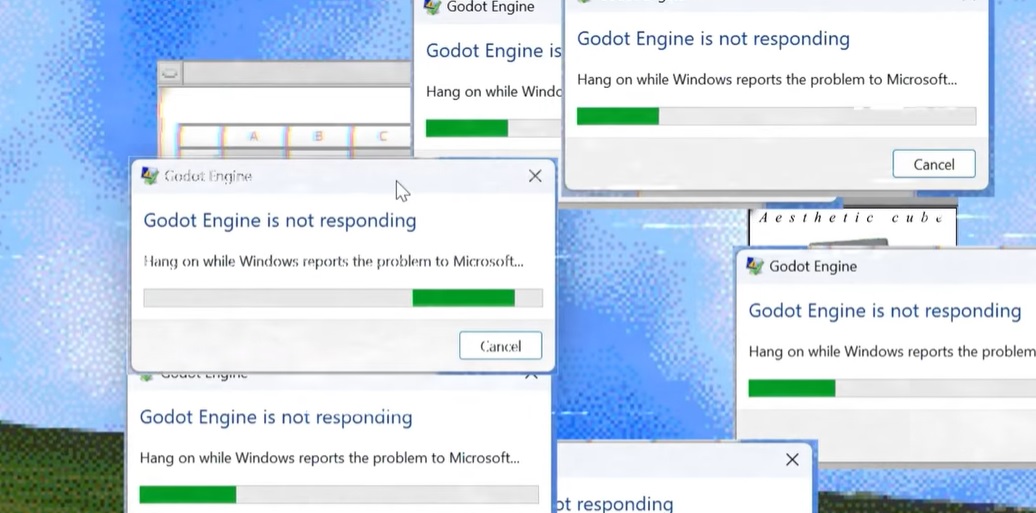1036x513 pixels.
Task: Select column C header in spreadsheet
Action: [383, 136]
